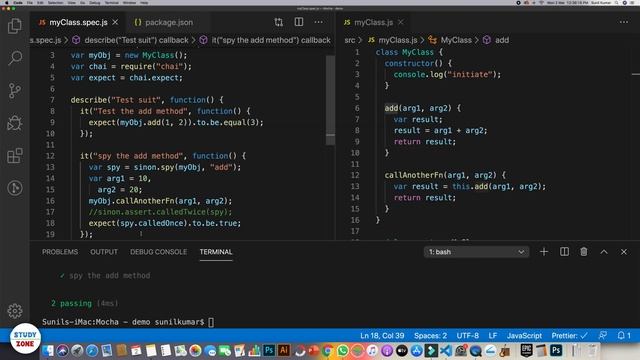Screen dimensions: 640x360
Task: Open Photoshop from the dock next to Illustrator
Action: point(269,350)
